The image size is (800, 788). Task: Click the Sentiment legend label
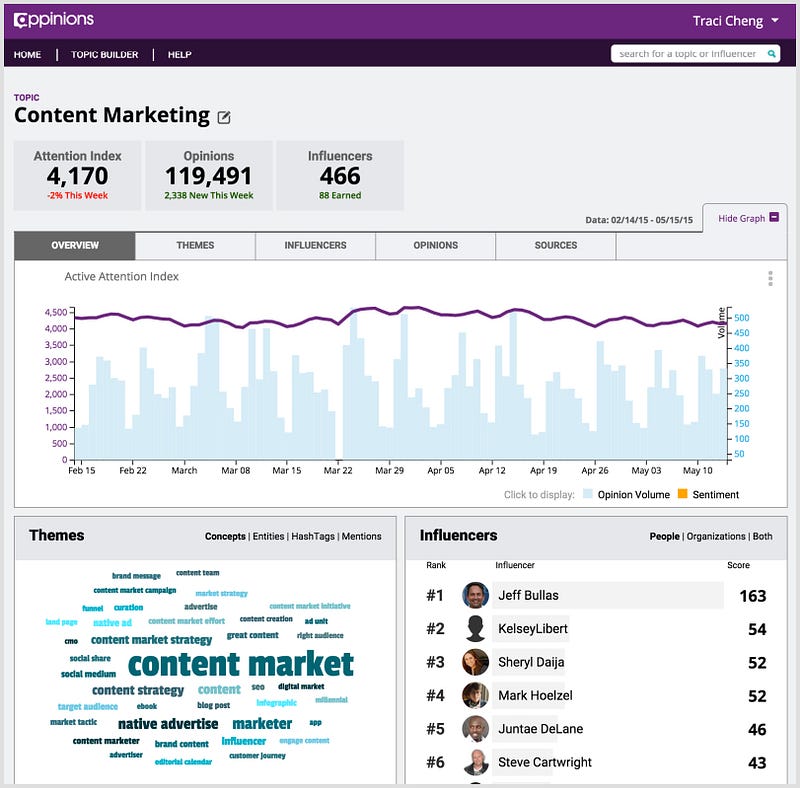716,495
